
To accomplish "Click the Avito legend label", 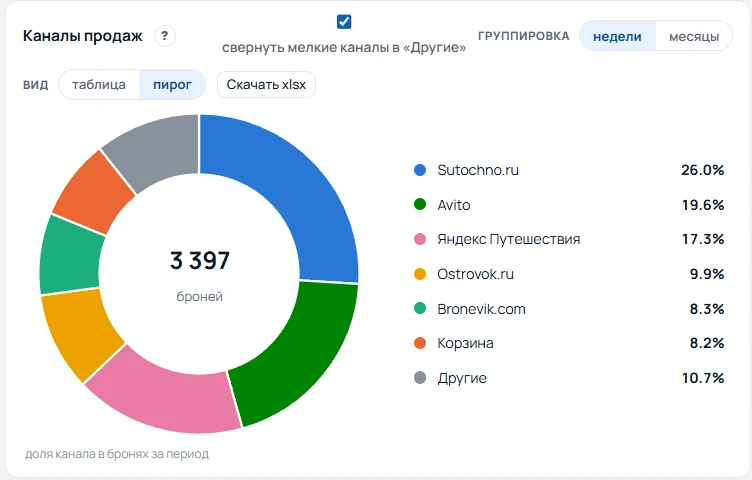I will pos(454,205).
